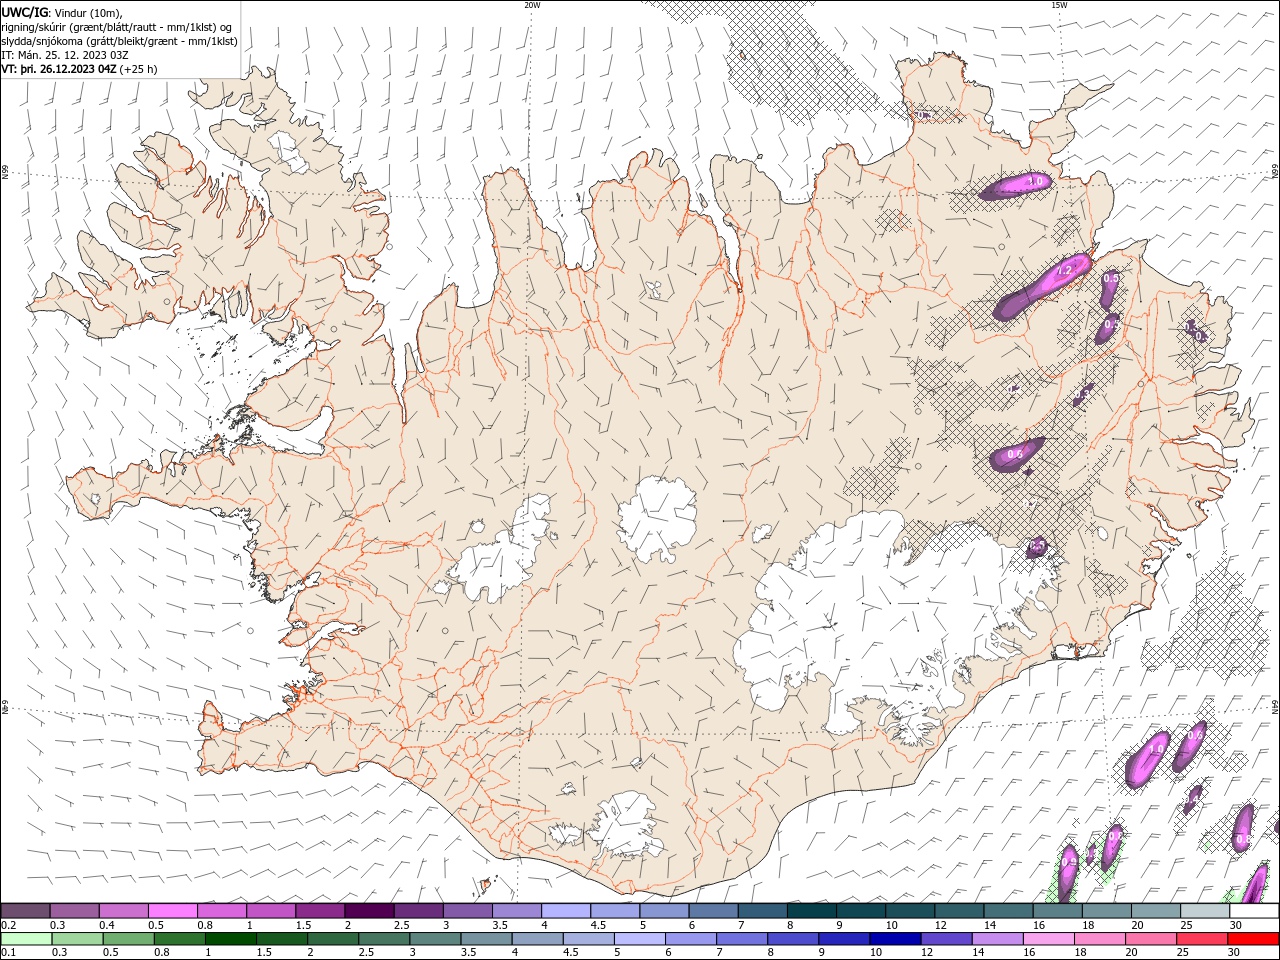Viewport: 1280px width, 960px height.
Task: Pick lower legend swatch starting at 7
Action: tap(742, 939)
